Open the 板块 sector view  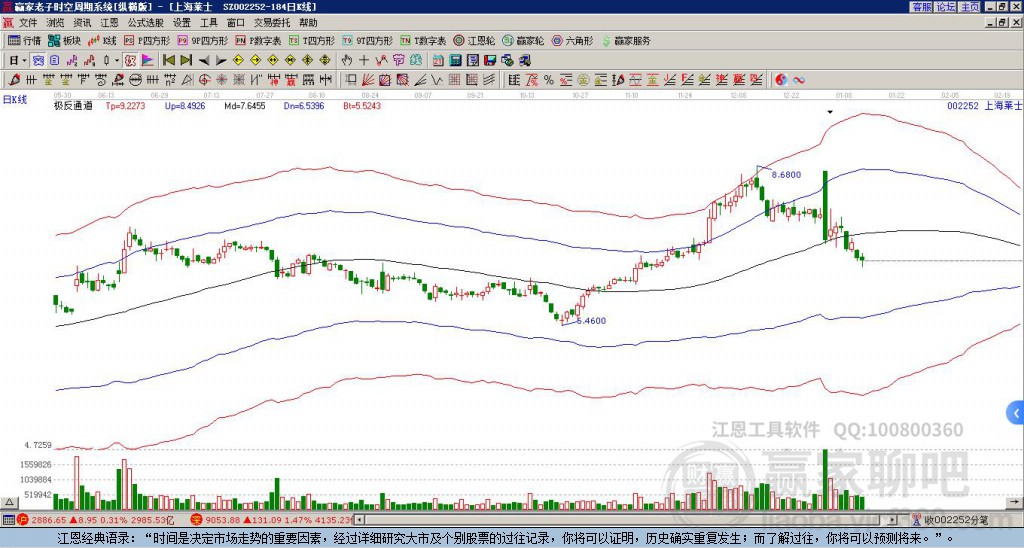tap(65, 40)
